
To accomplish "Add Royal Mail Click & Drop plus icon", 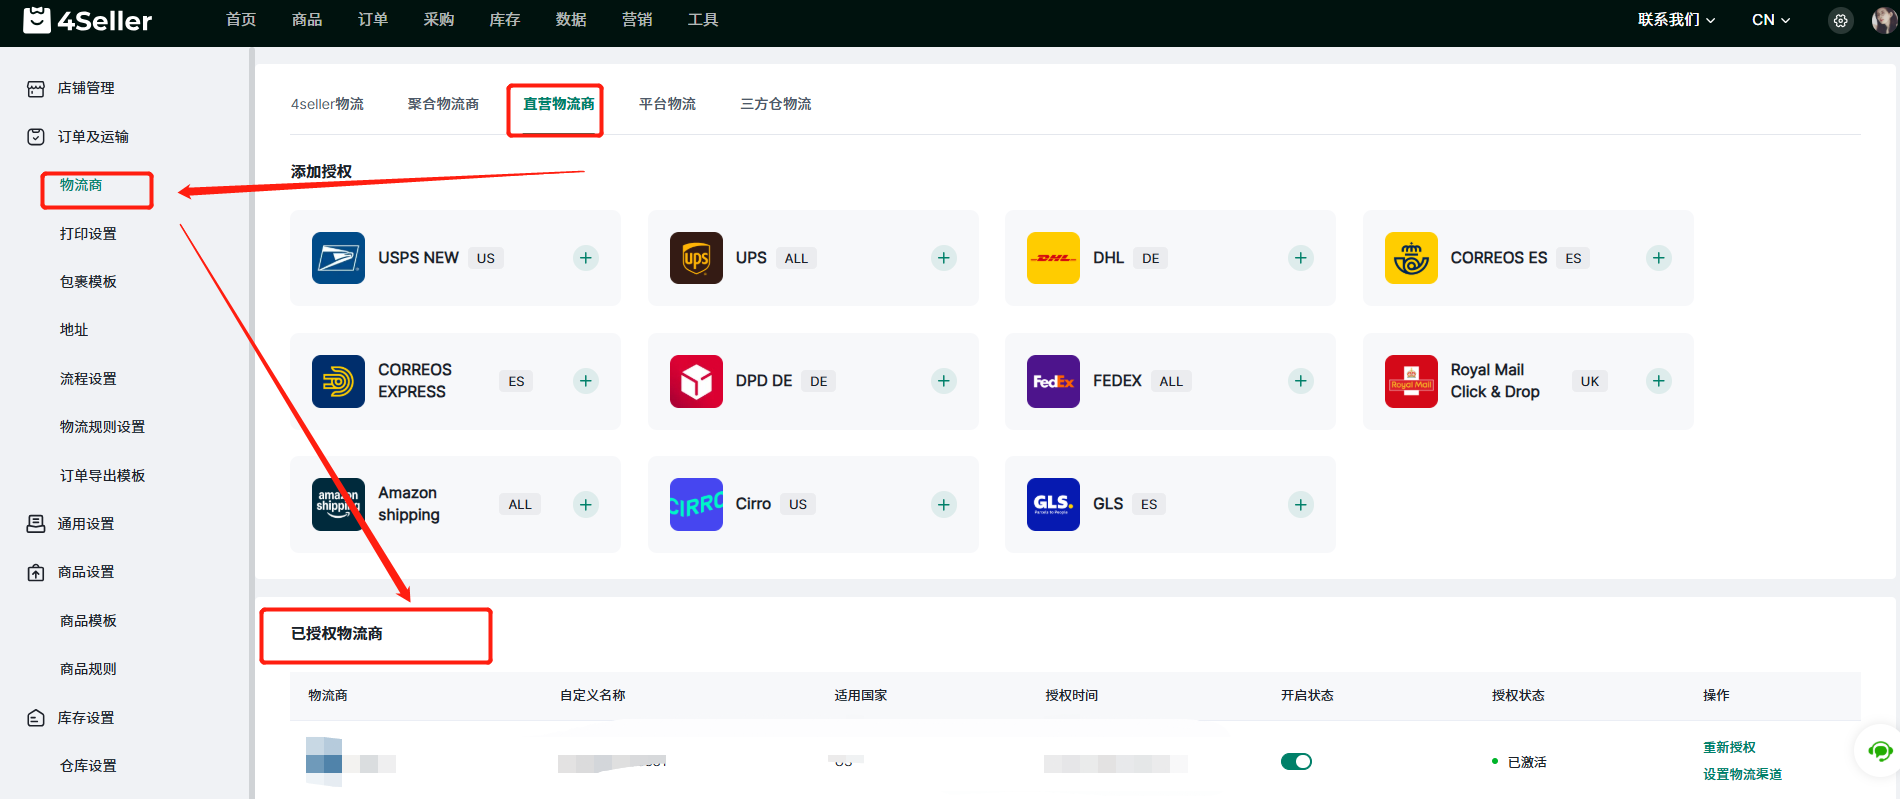I will point(1659,381).
